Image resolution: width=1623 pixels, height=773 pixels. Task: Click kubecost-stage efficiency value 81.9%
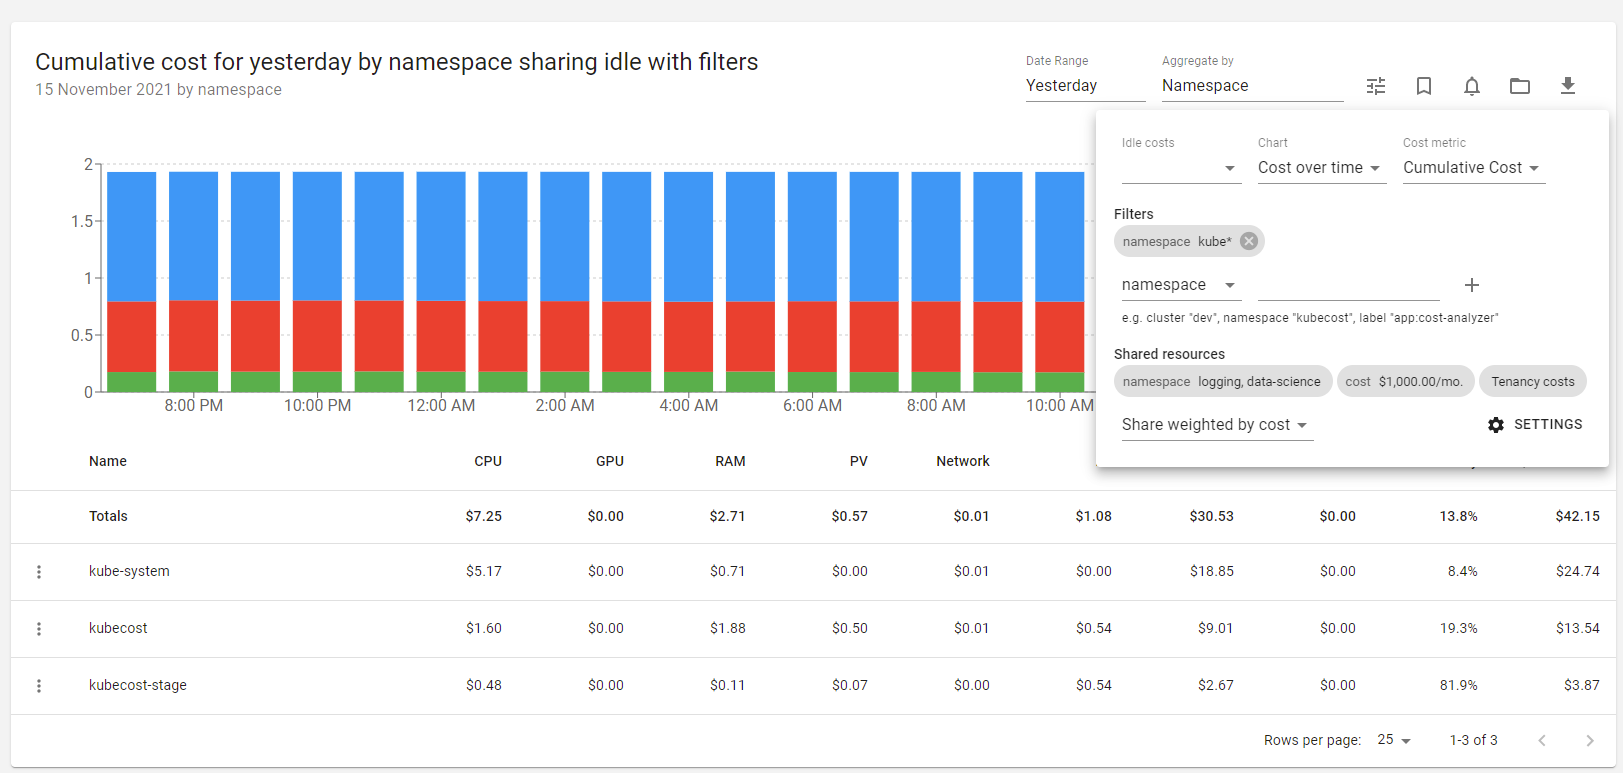click(x=1458, y=685)
